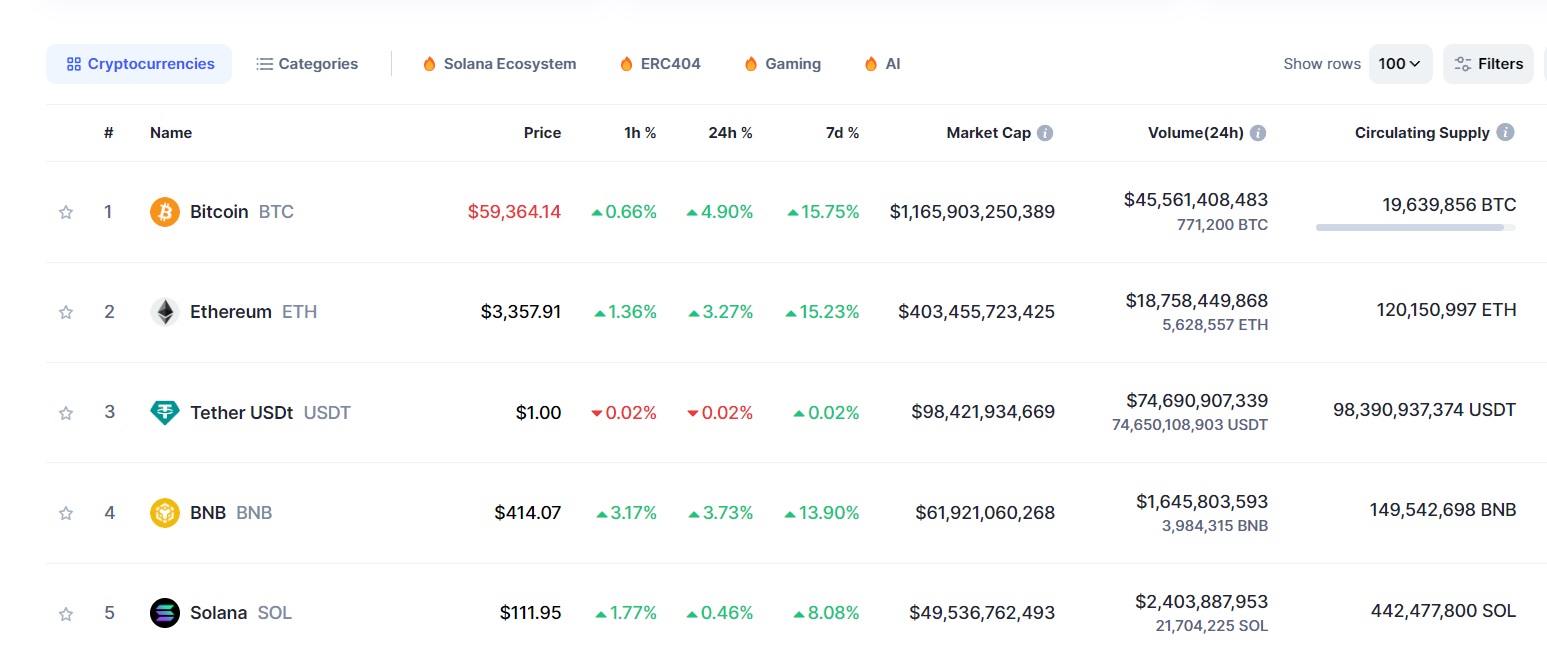Screen dimensions: 1547x657
Task: Select the Solana Ecosystem tab
Action: 499,64
